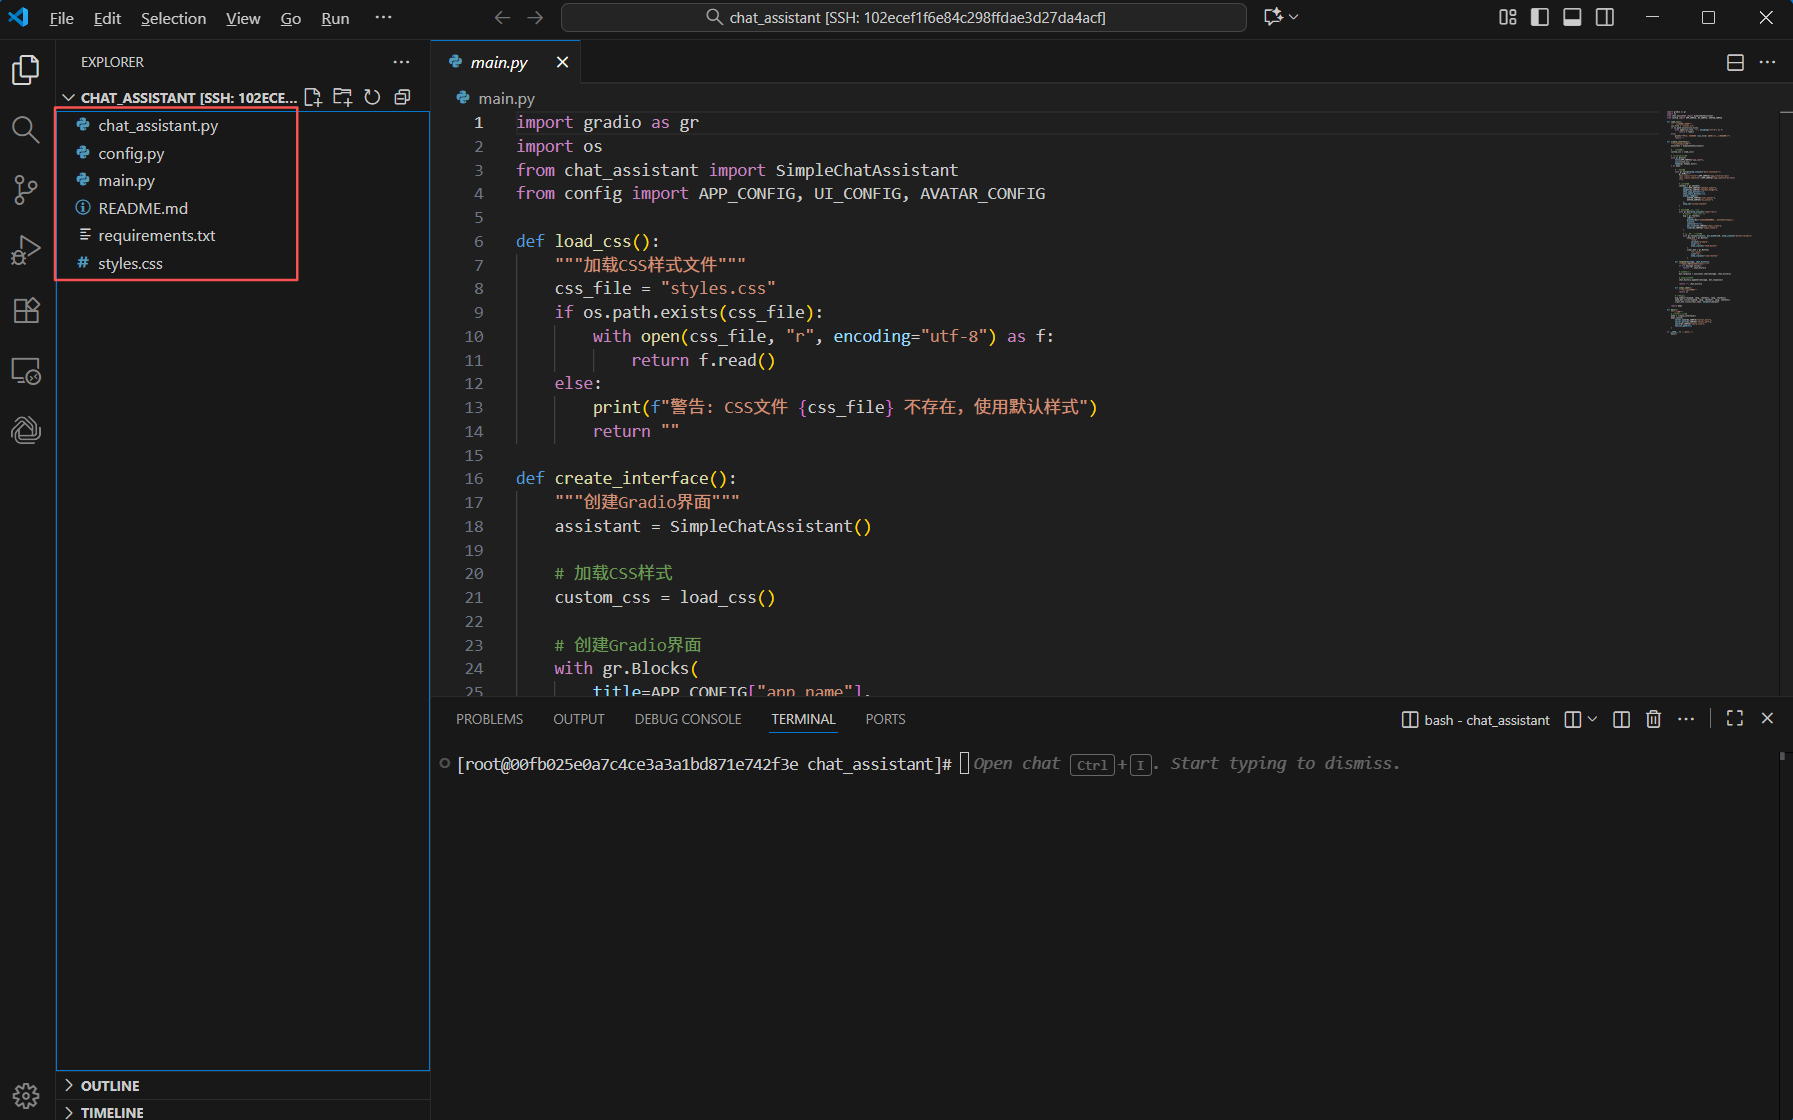Screen dimensions: 1793x1120
Task: Switch to the PROBLEMS tab
Action: (489, 719)
